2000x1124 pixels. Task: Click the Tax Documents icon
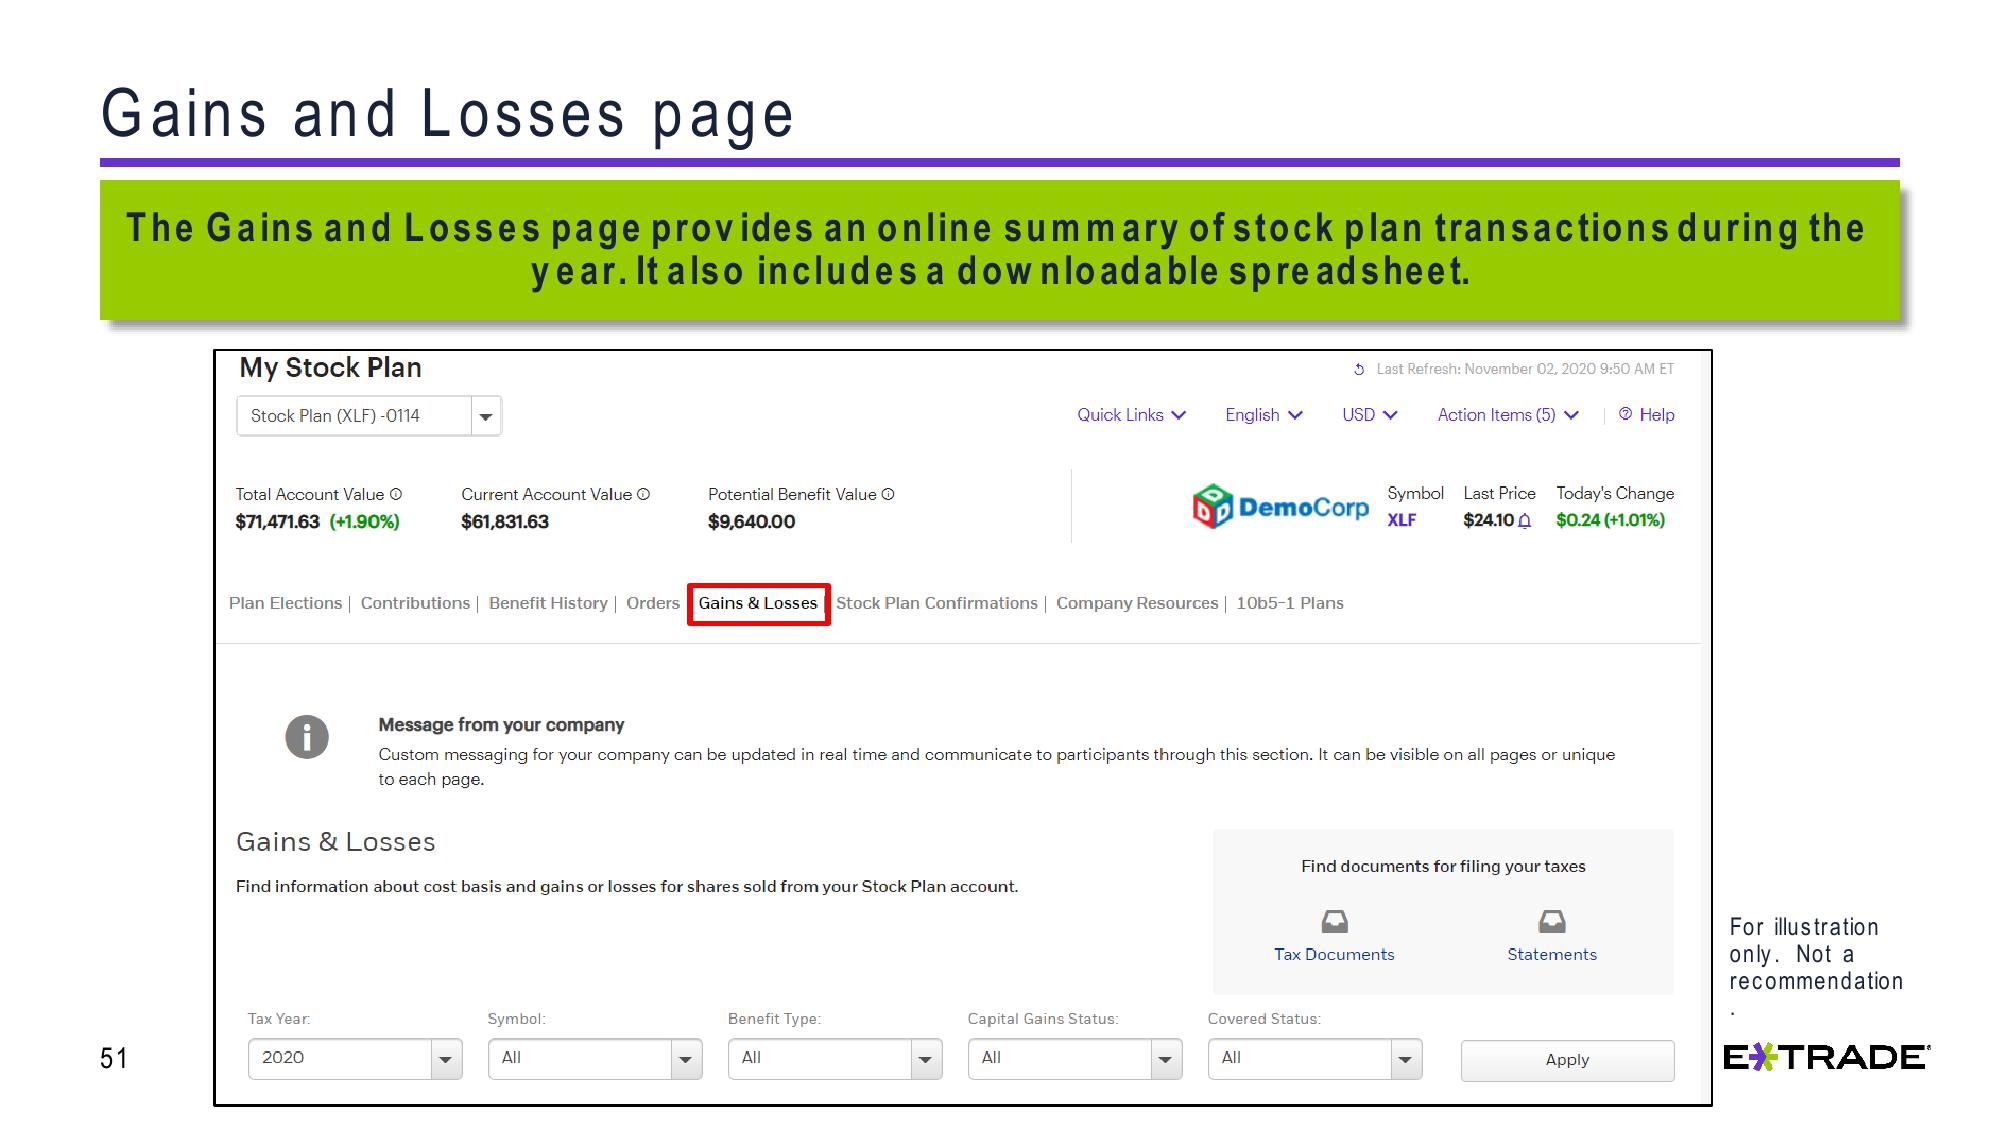click(1332, 921)
